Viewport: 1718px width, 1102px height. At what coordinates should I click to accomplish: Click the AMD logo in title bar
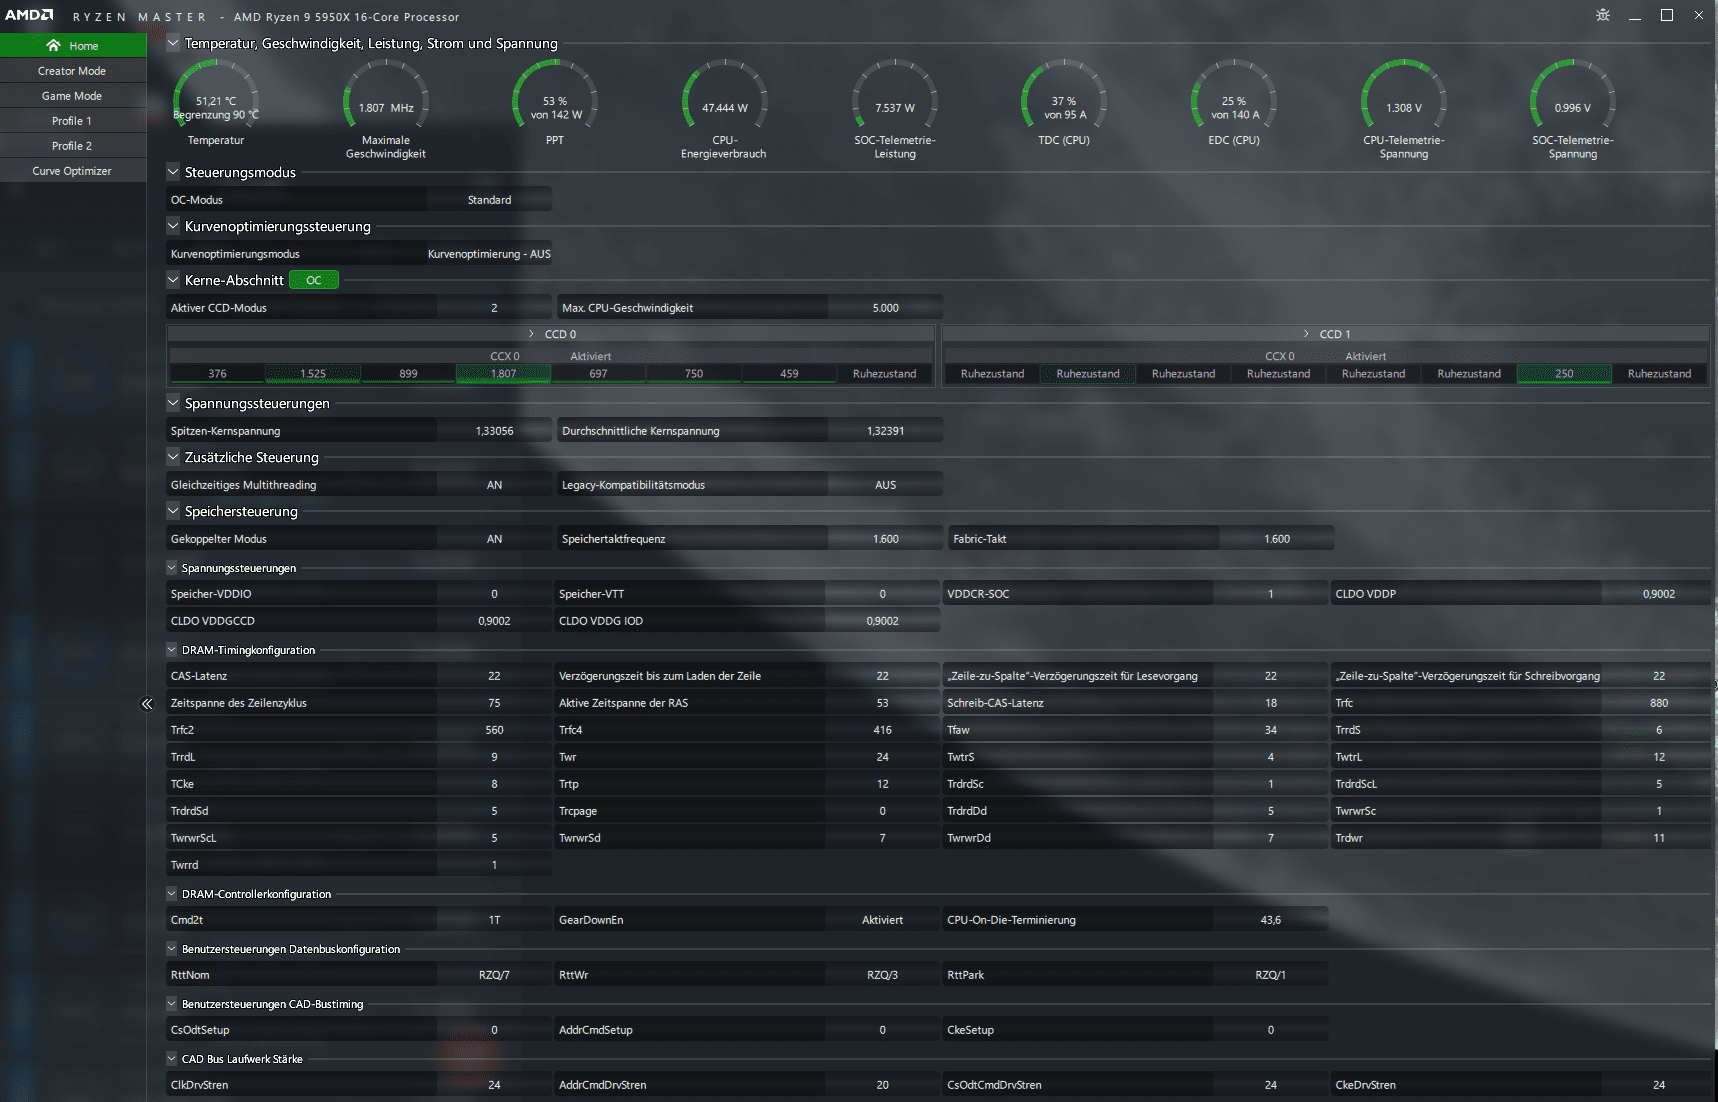29,15
